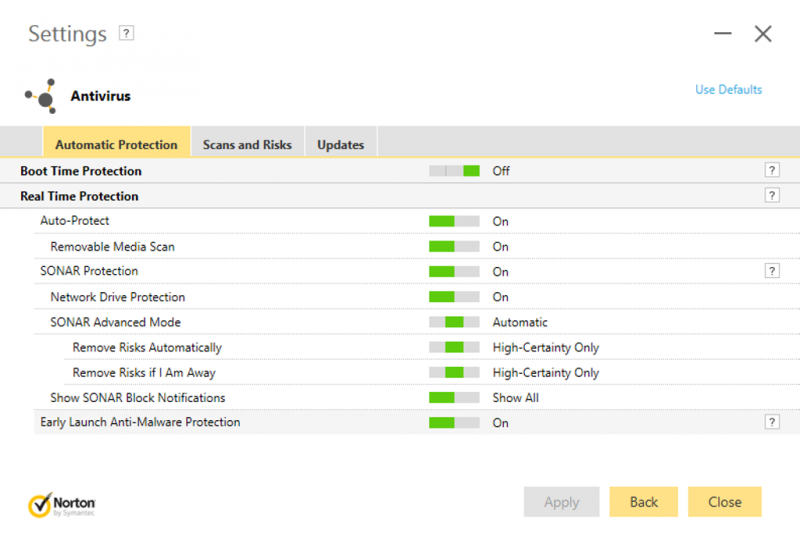
Task: Click the Antivirus heading text
Action: [x=101, y=96]
